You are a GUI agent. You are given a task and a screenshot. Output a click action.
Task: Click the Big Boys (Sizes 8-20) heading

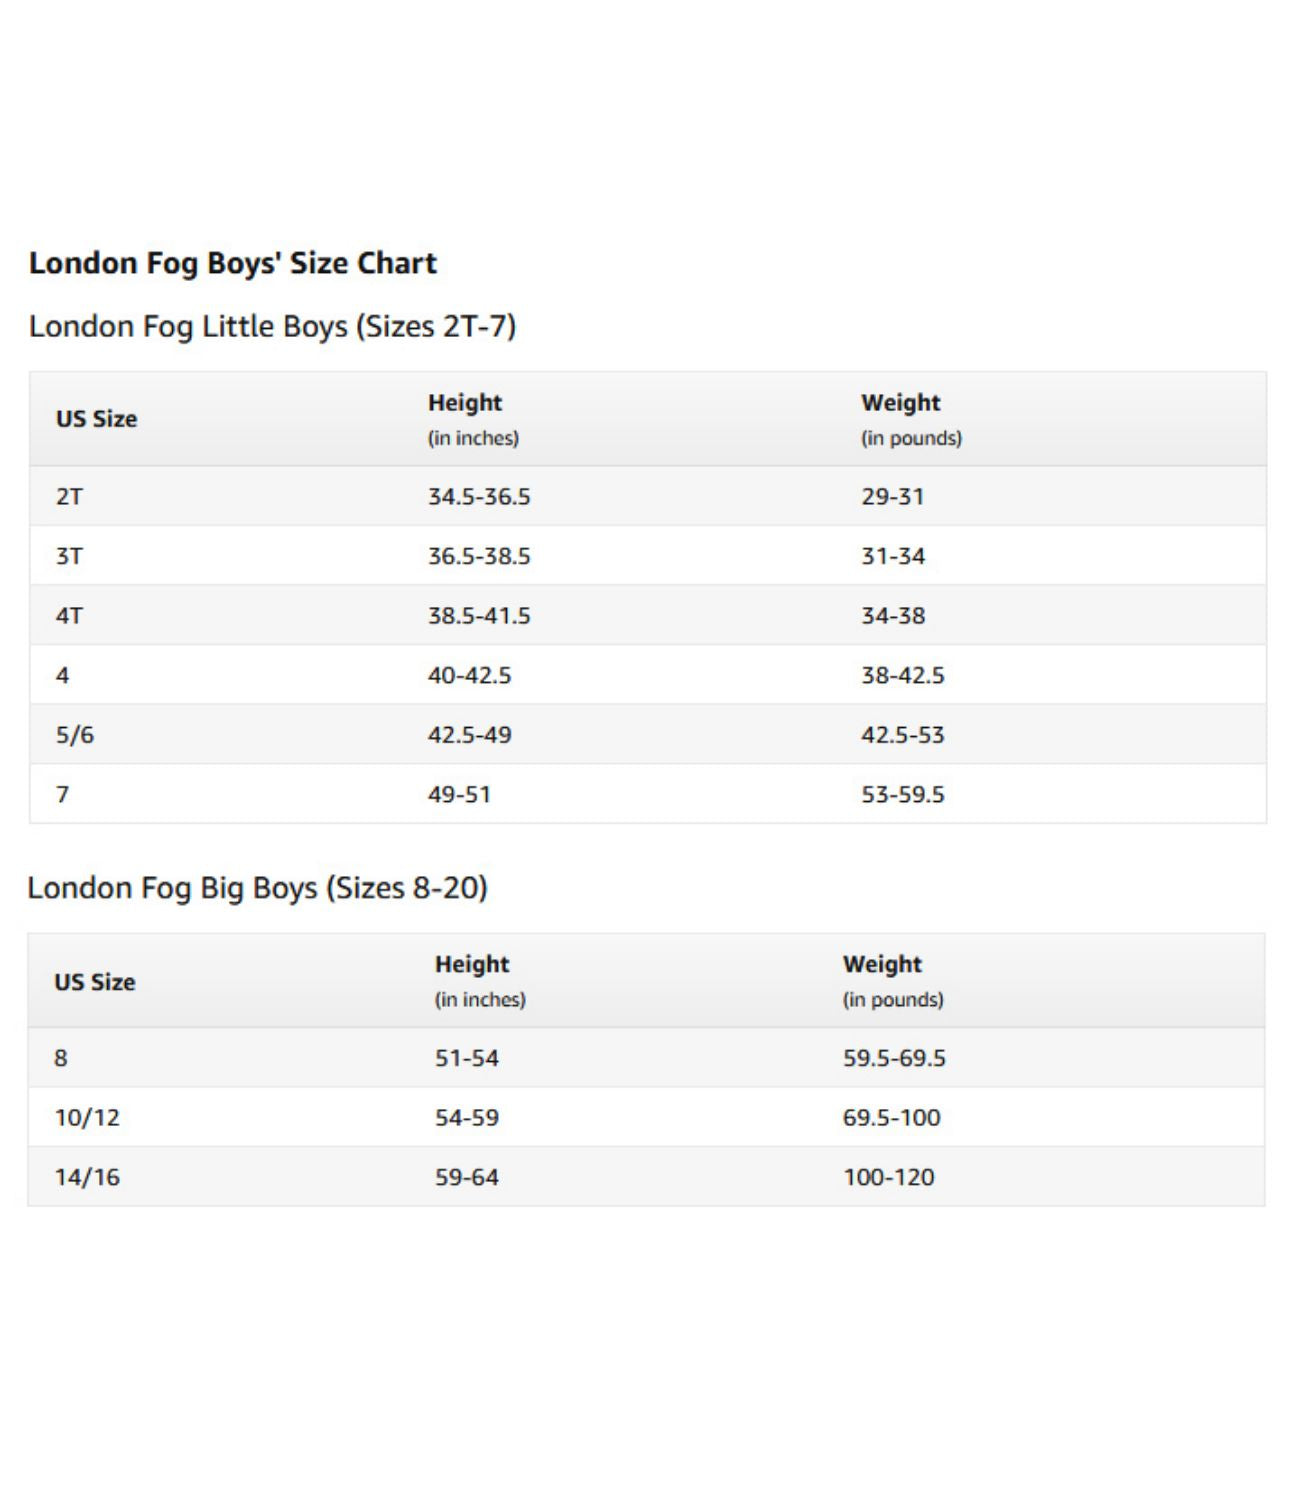click(x=257, y=888)
